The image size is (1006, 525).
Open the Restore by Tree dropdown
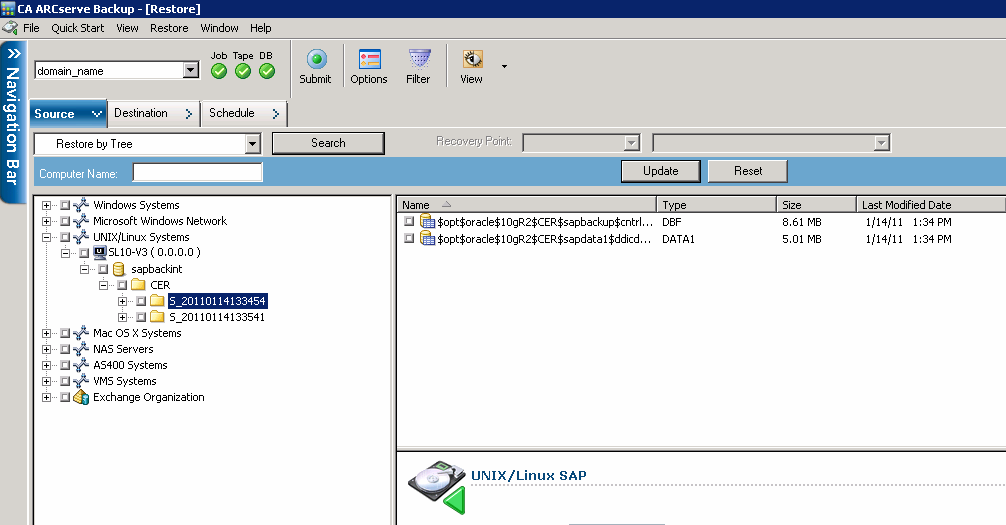tap(252, 144)
